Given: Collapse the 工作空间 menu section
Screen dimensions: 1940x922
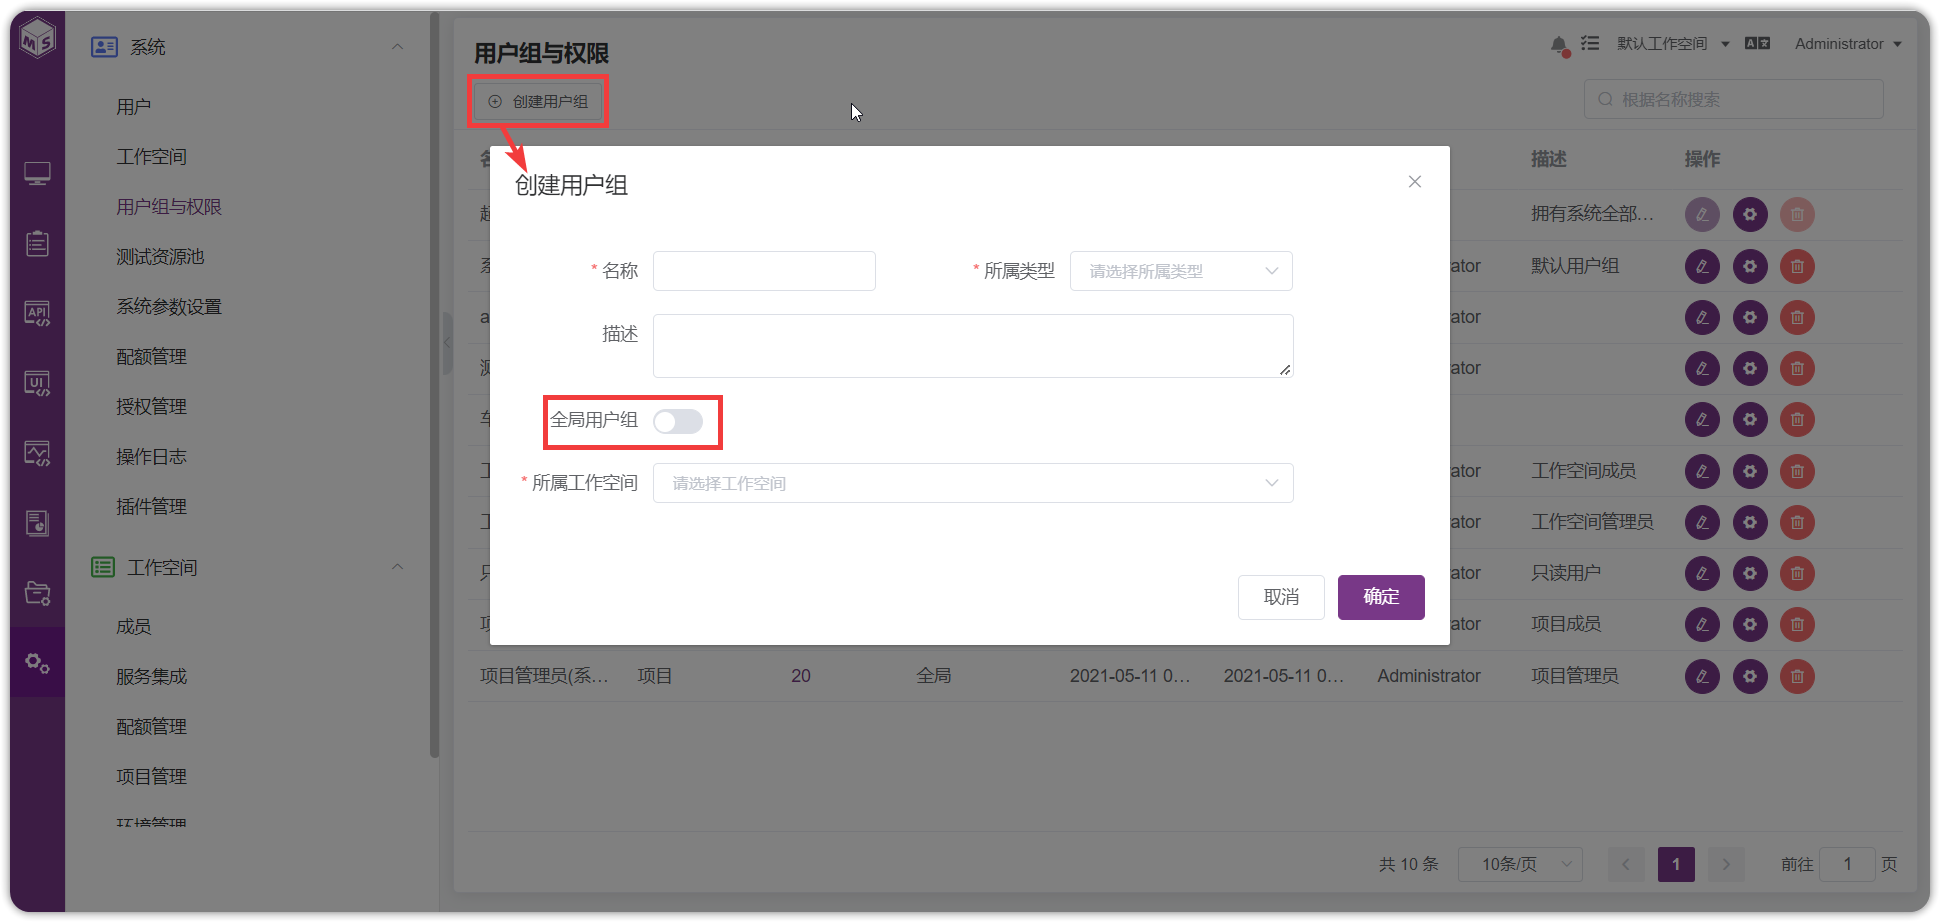Looking at the screenshot, I should coord(397,567).
